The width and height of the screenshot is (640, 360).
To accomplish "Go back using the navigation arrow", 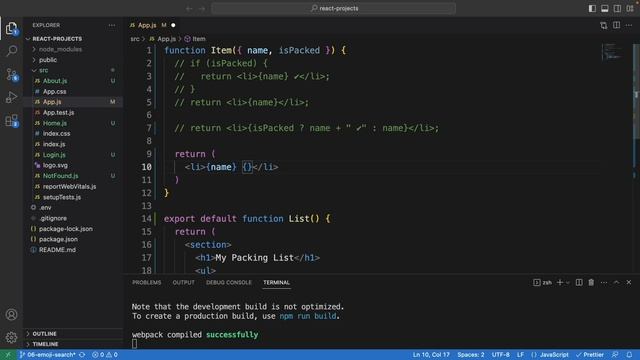I will [x=189, y=9].
